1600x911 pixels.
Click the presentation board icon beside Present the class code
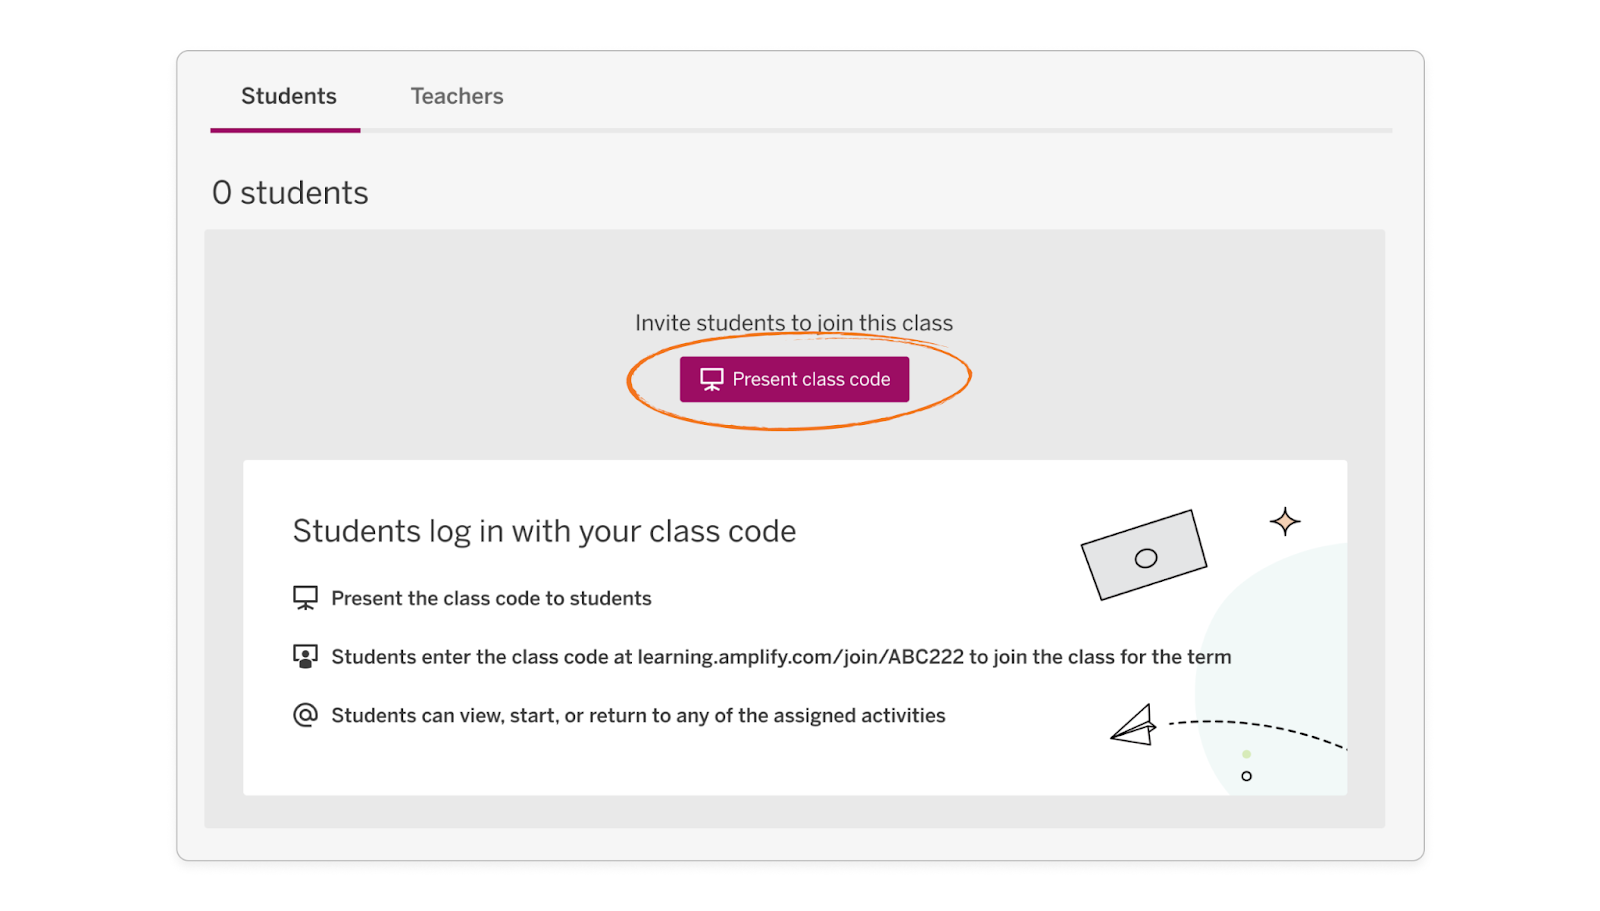(x=305, y=598)
